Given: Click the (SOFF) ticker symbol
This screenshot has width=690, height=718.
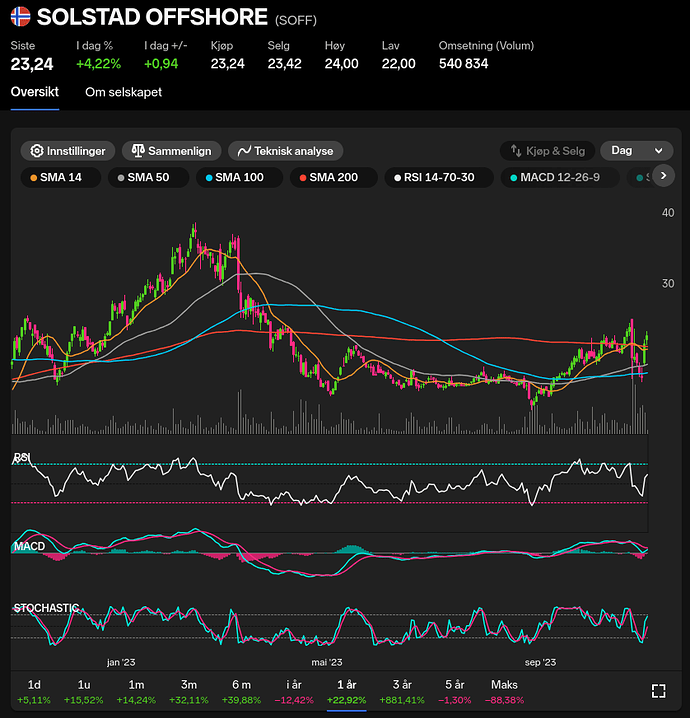Looking at the screenshot, I should point(296,21).
